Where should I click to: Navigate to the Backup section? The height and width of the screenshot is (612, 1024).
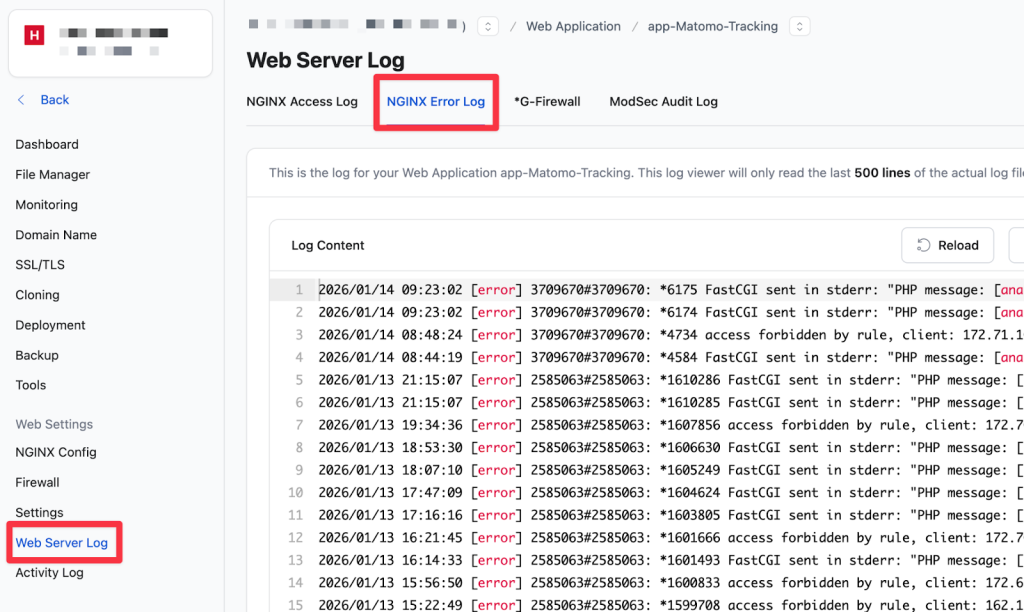point(37,355)
